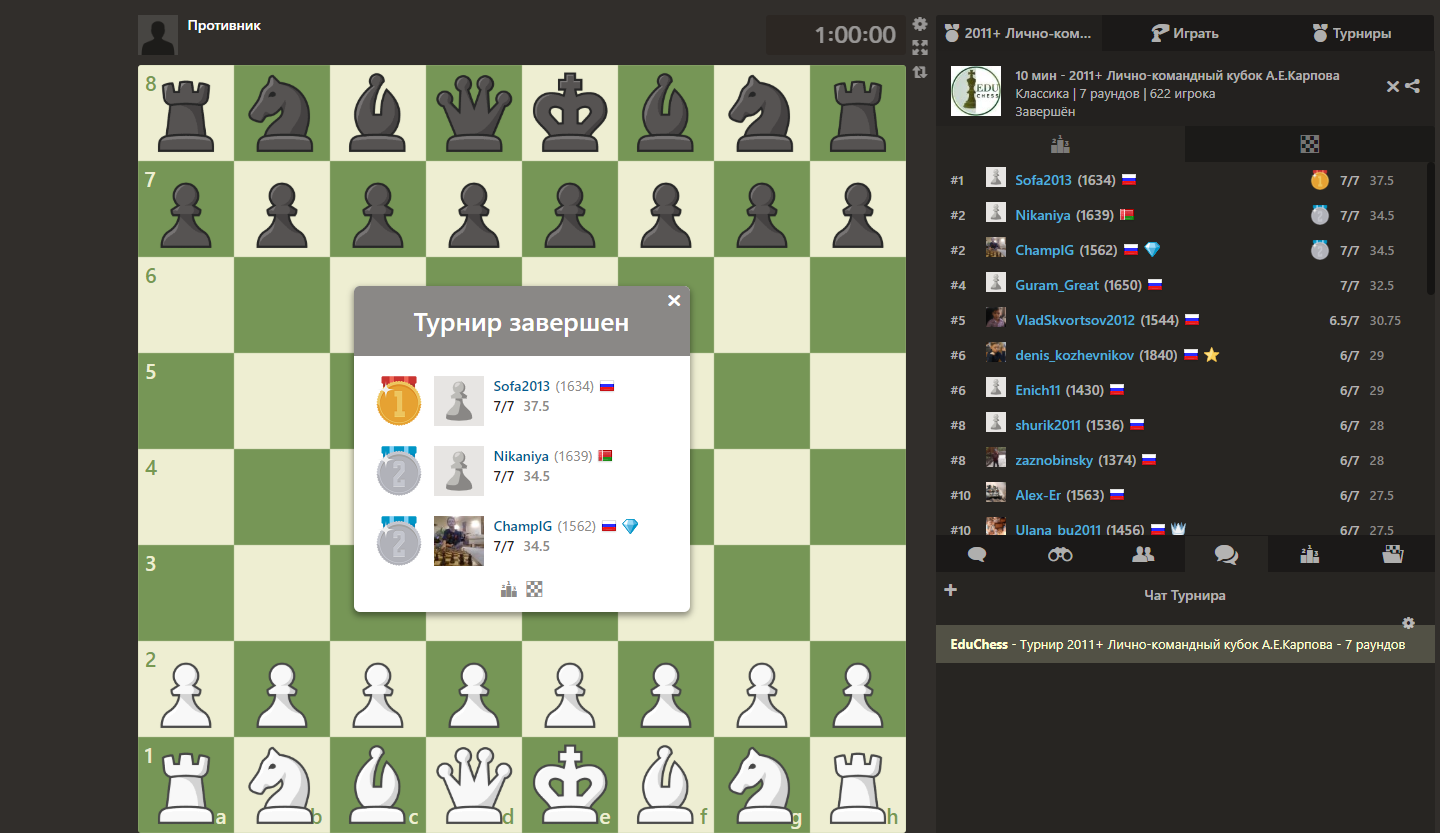Close the Турнир завершен popup

coord(674,300)
